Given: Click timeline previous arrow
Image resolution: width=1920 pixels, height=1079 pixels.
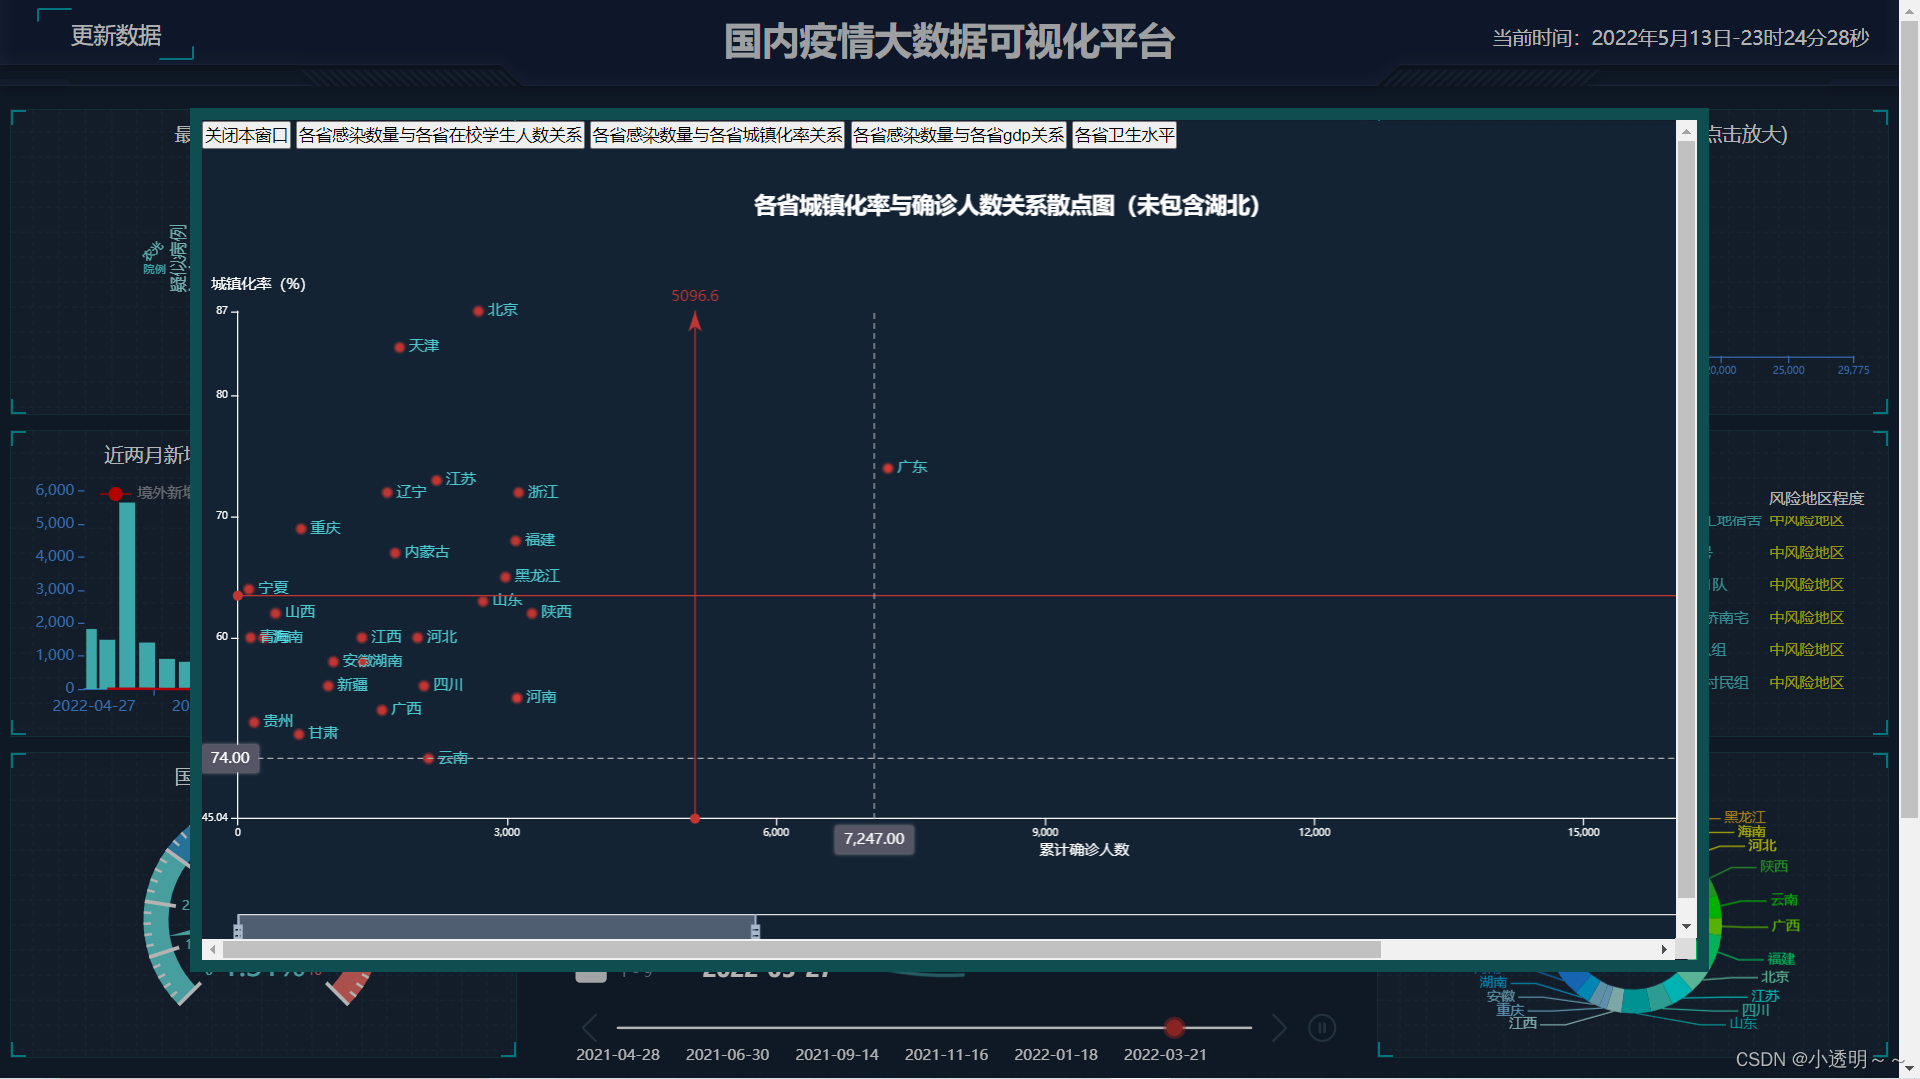Looking at the screenshot, I should click(590, 1028).
